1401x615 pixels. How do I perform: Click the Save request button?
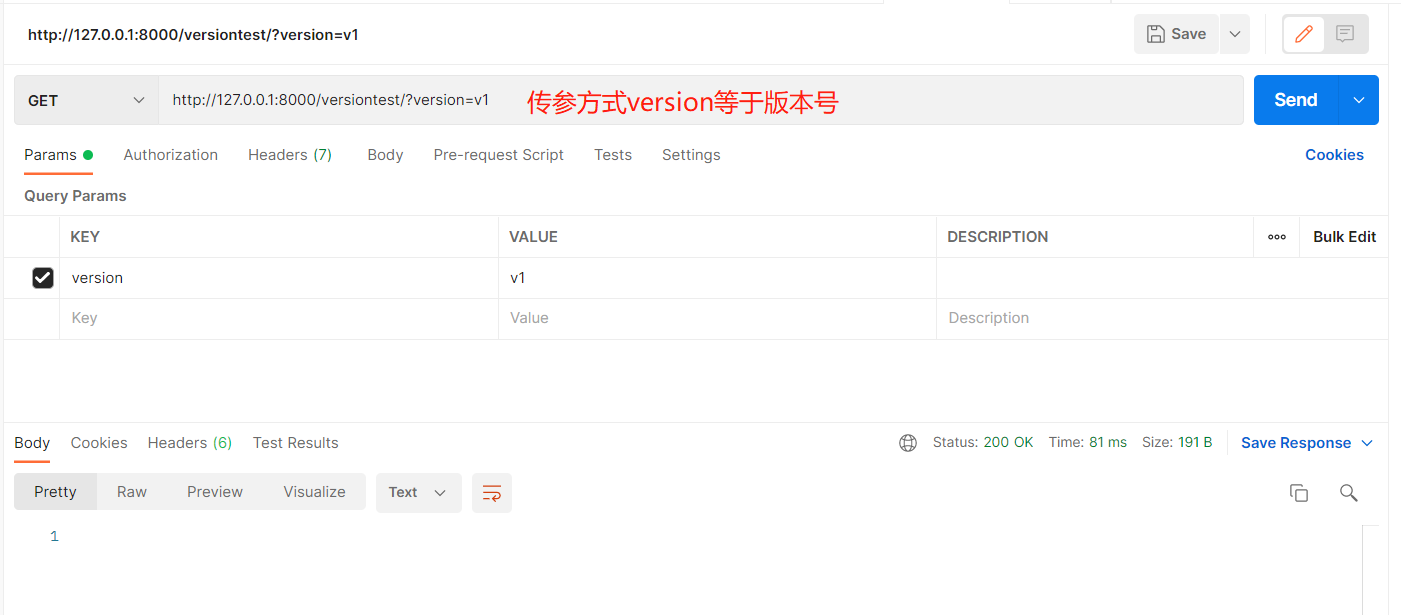[1176, 34]
